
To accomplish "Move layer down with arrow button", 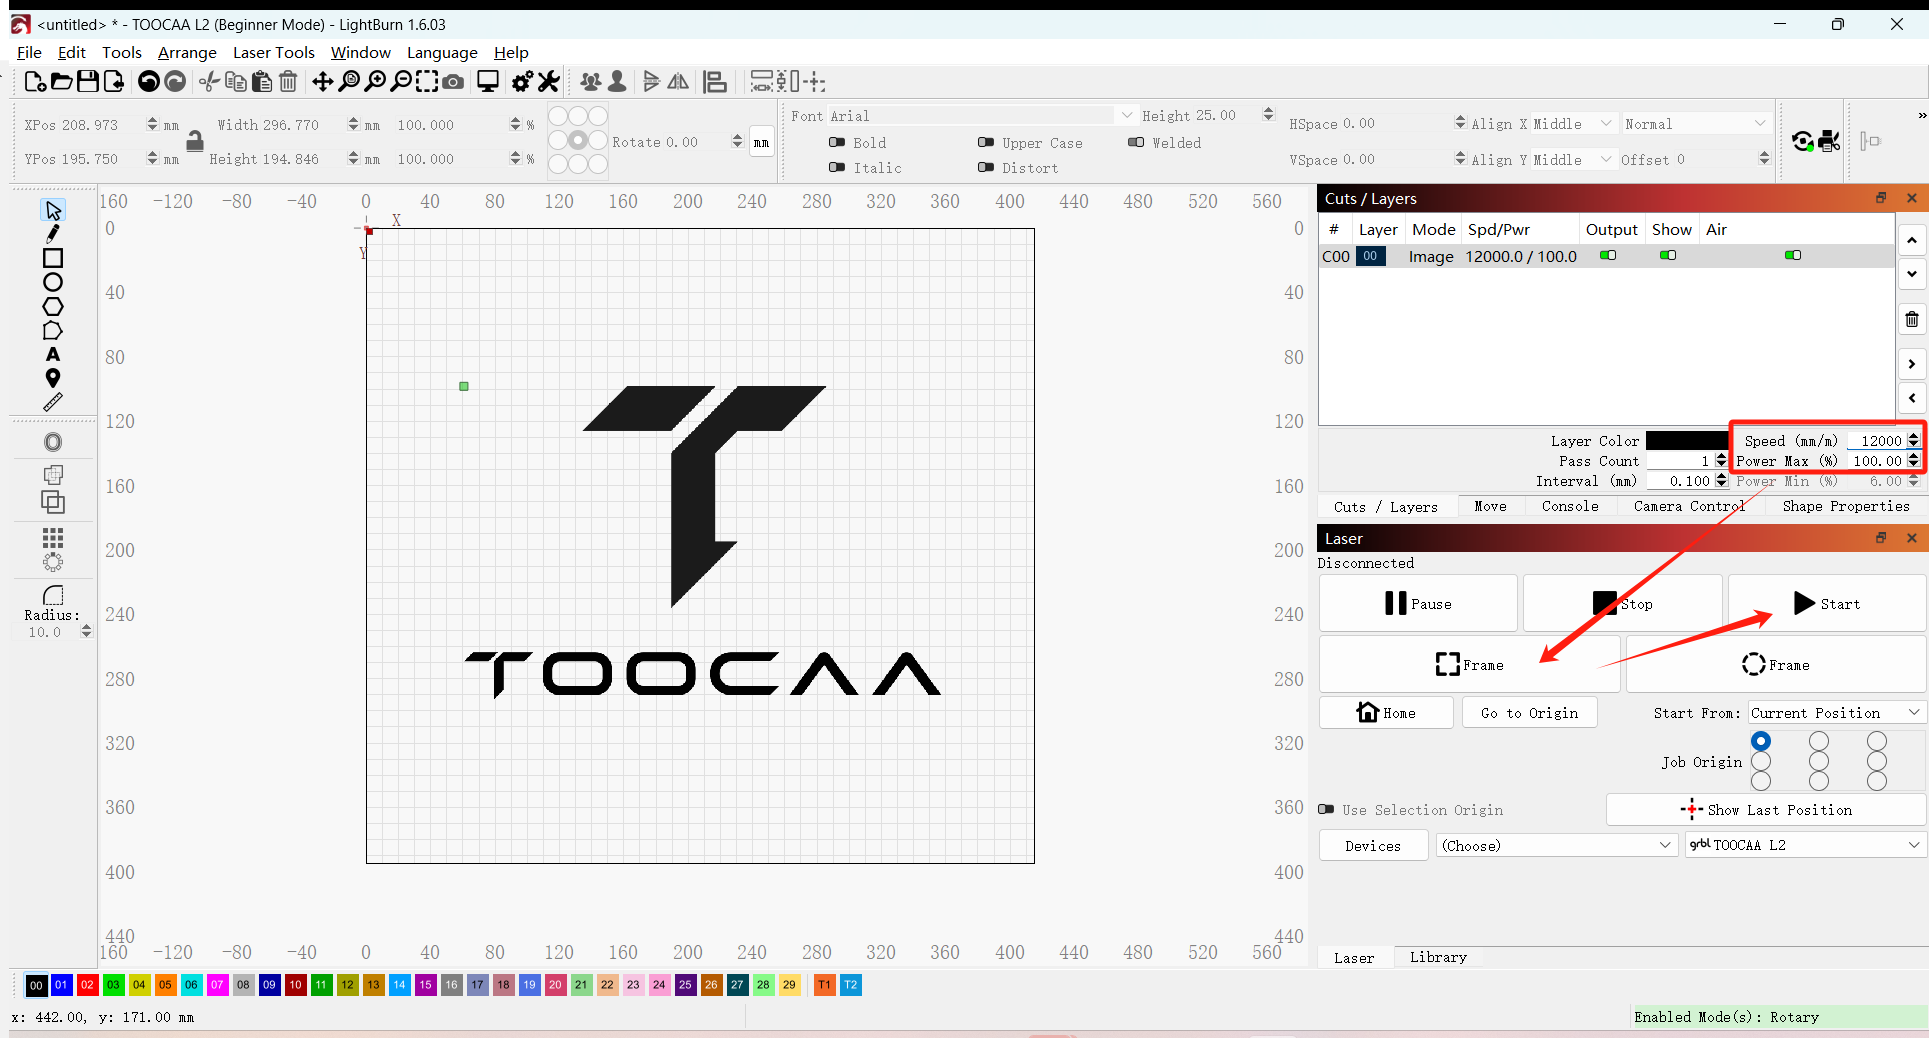I will [1911, 273].
